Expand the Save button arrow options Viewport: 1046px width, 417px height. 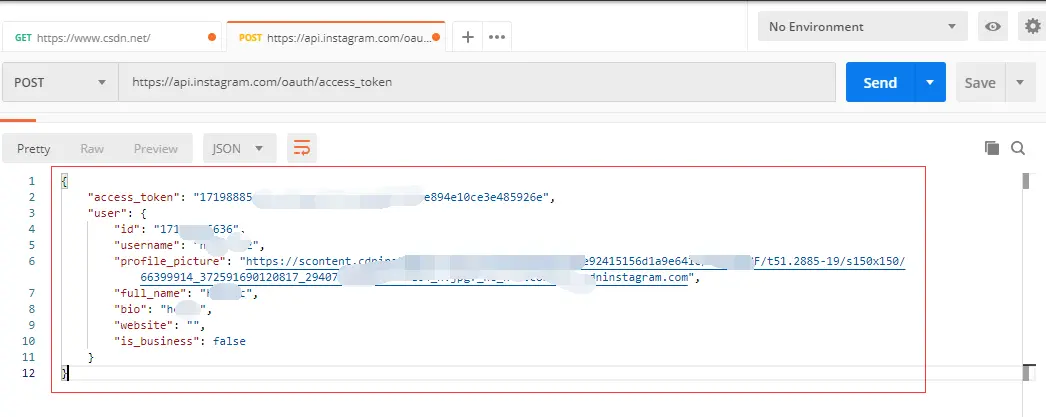point(1020,83)
